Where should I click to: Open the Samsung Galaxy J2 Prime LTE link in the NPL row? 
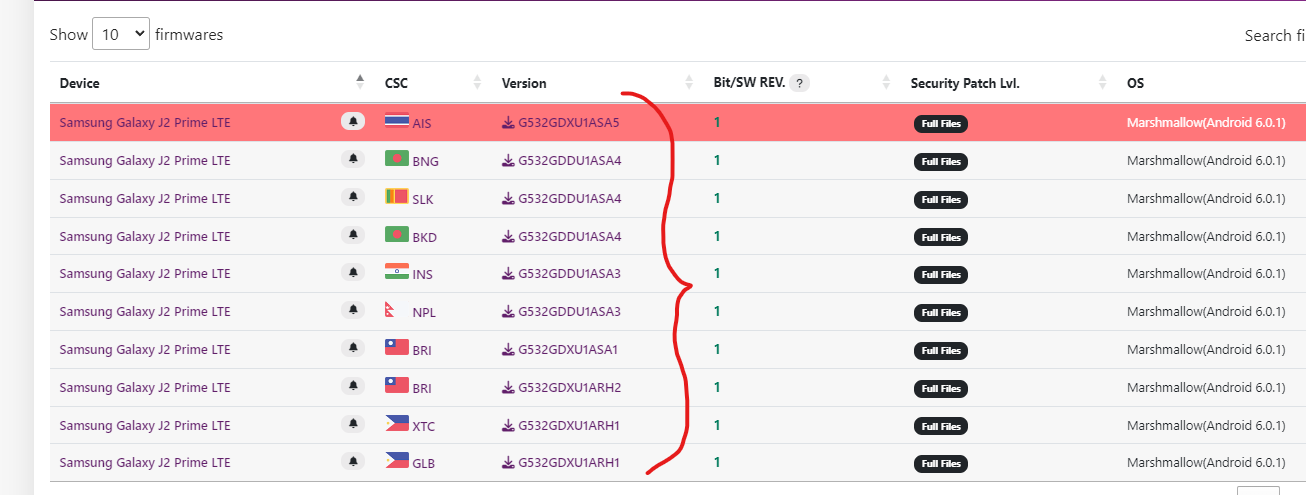click(145, 311)
